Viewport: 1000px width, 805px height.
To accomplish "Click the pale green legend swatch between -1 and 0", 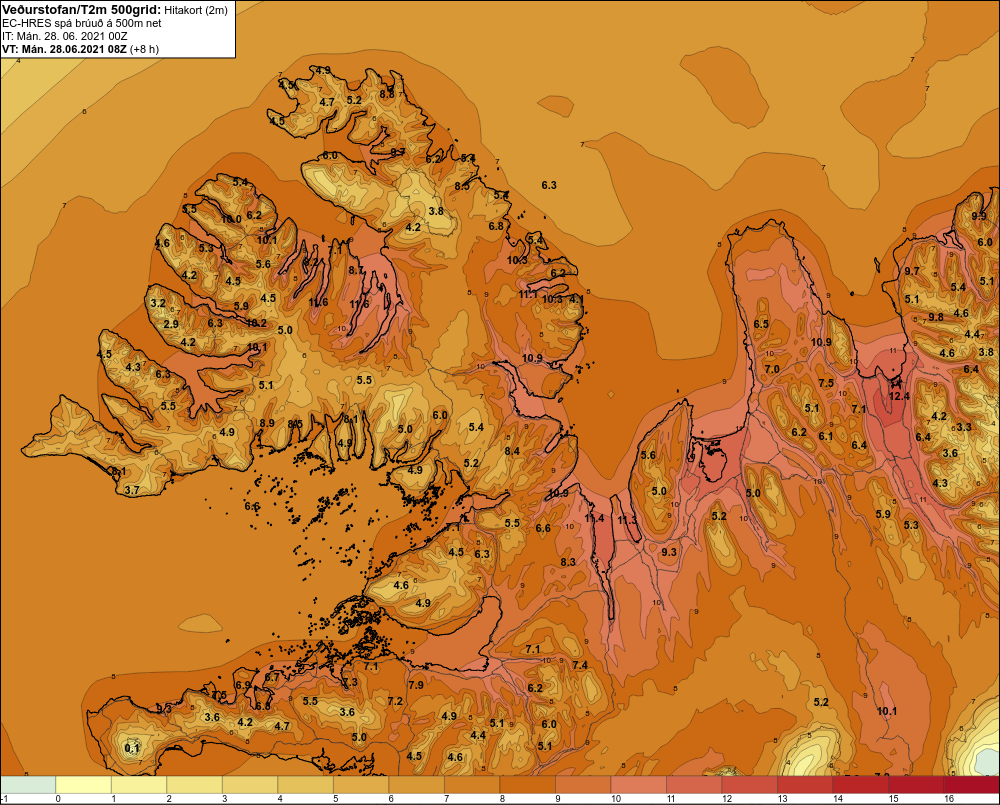I will pos(28,785).
